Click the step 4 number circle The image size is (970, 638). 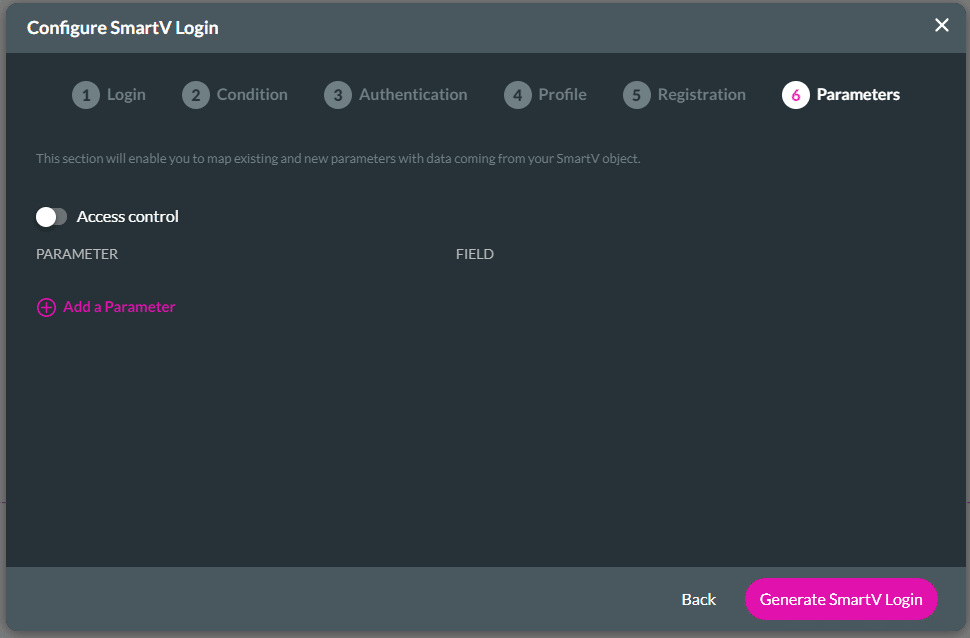tap(517, 95)
